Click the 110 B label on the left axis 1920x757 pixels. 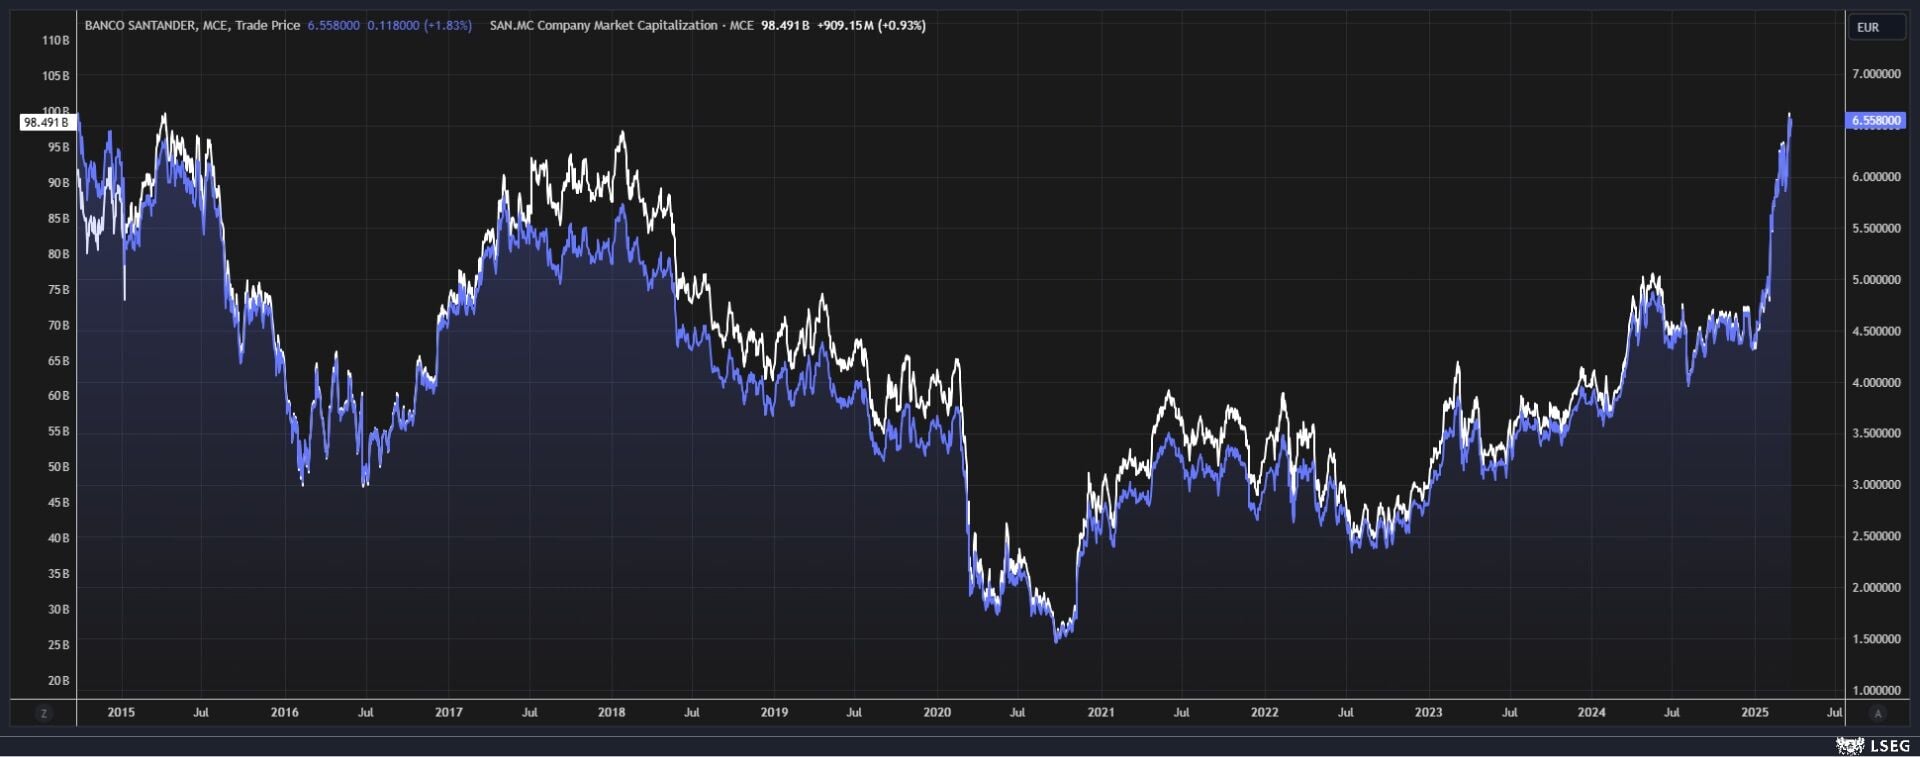(x=56, y=41)
